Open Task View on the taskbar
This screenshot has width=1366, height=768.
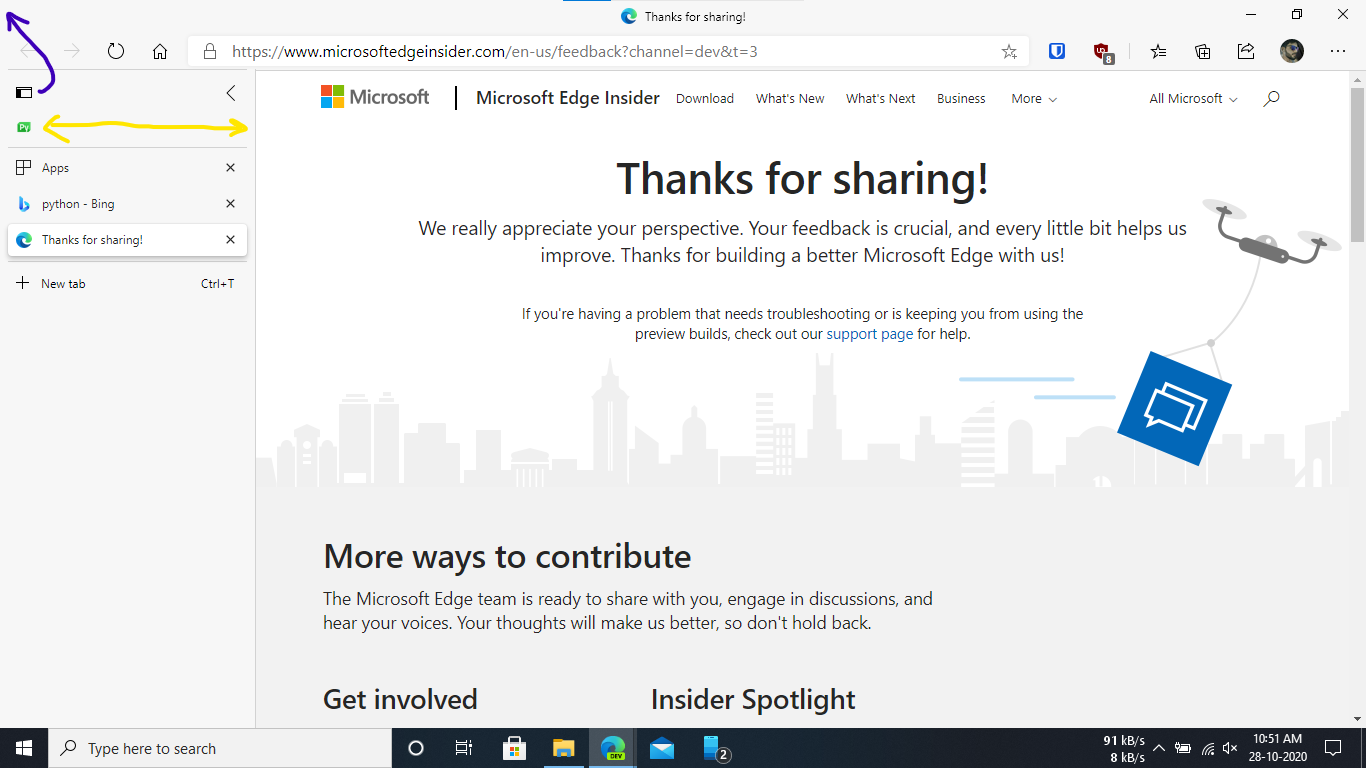[464, 748]
